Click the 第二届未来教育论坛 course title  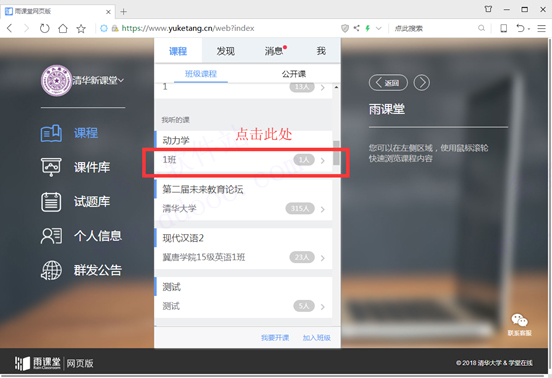(203, 189)
